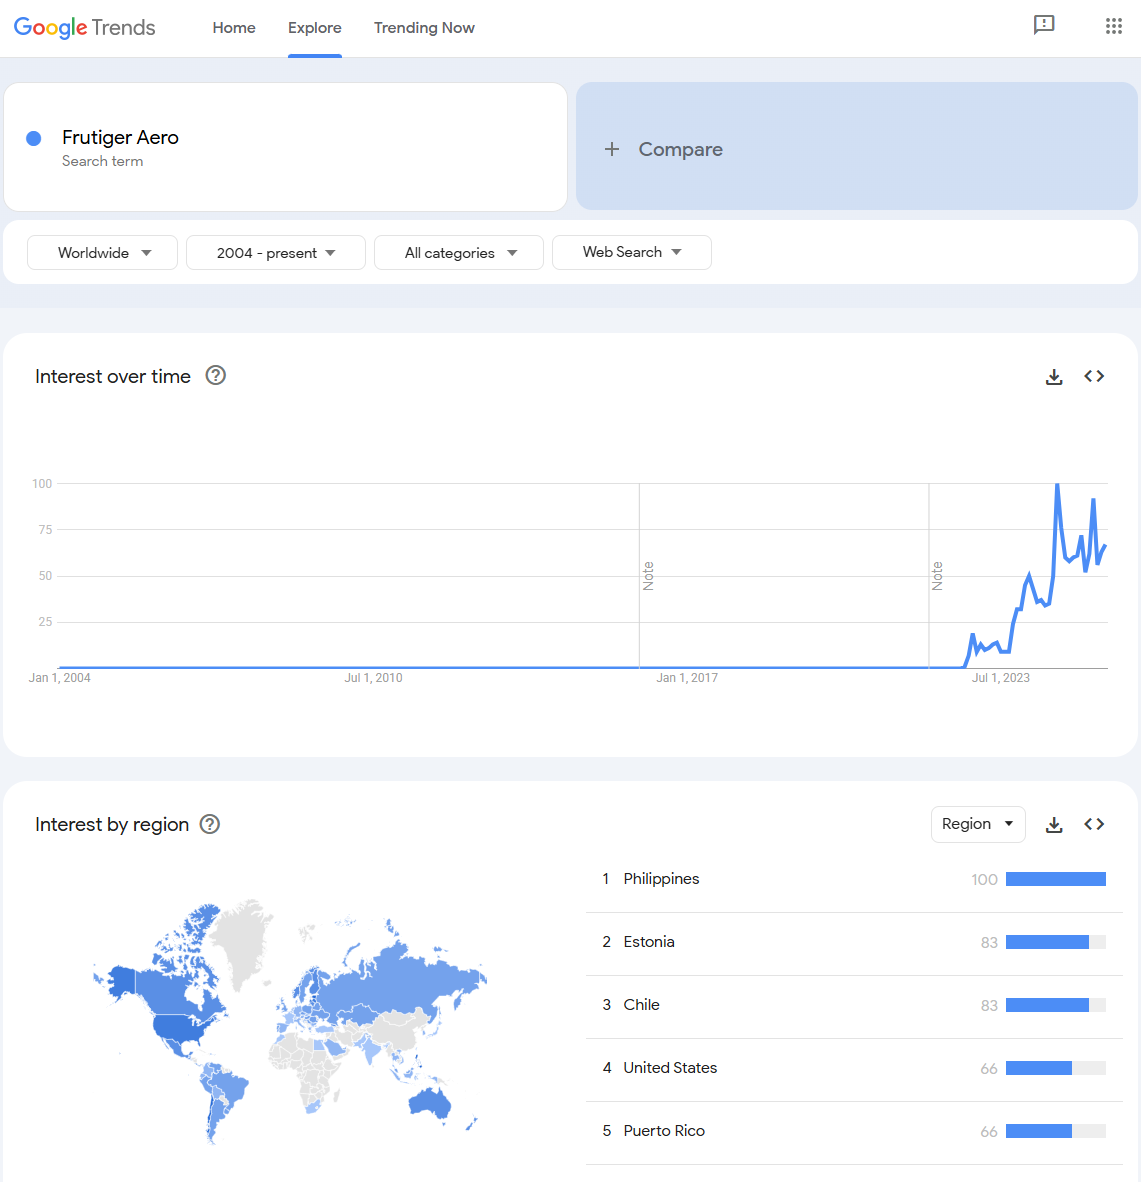The width and height of the screenshot is (1141, 1182).
Task: Change the 2004 - present time range
Action: pos(276,253)
